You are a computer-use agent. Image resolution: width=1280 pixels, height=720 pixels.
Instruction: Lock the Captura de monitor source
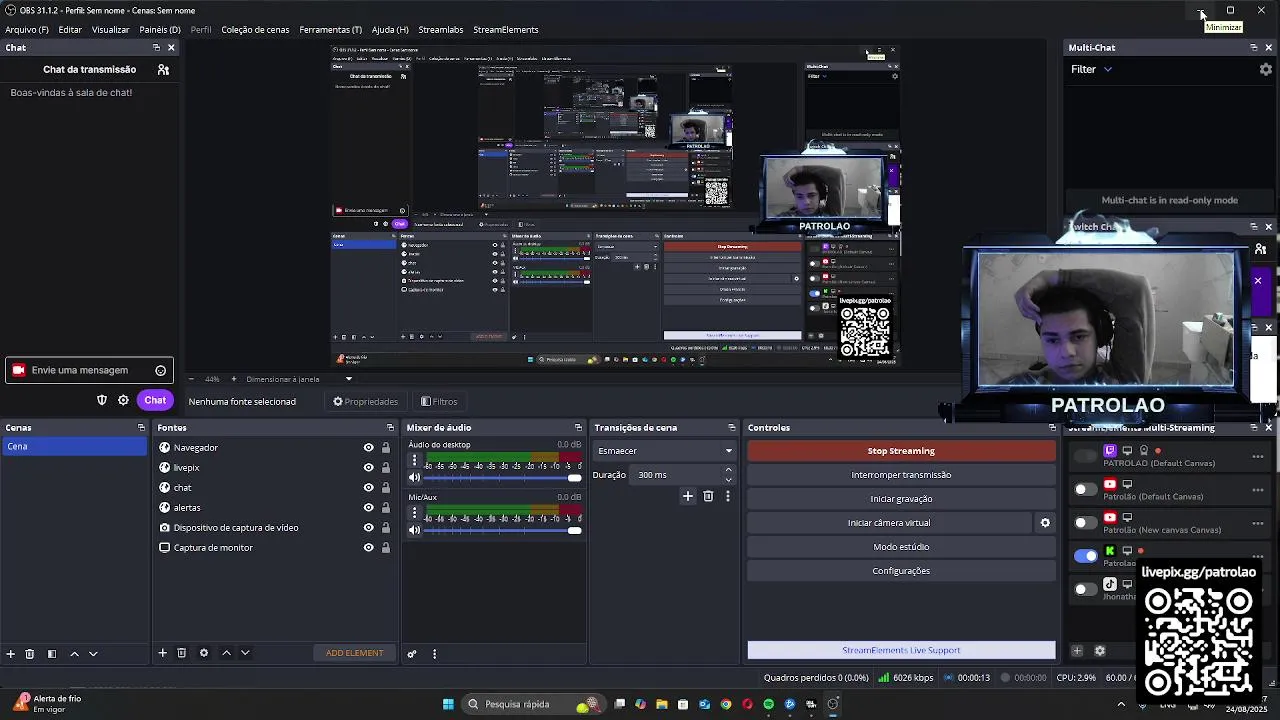point(386,548)
